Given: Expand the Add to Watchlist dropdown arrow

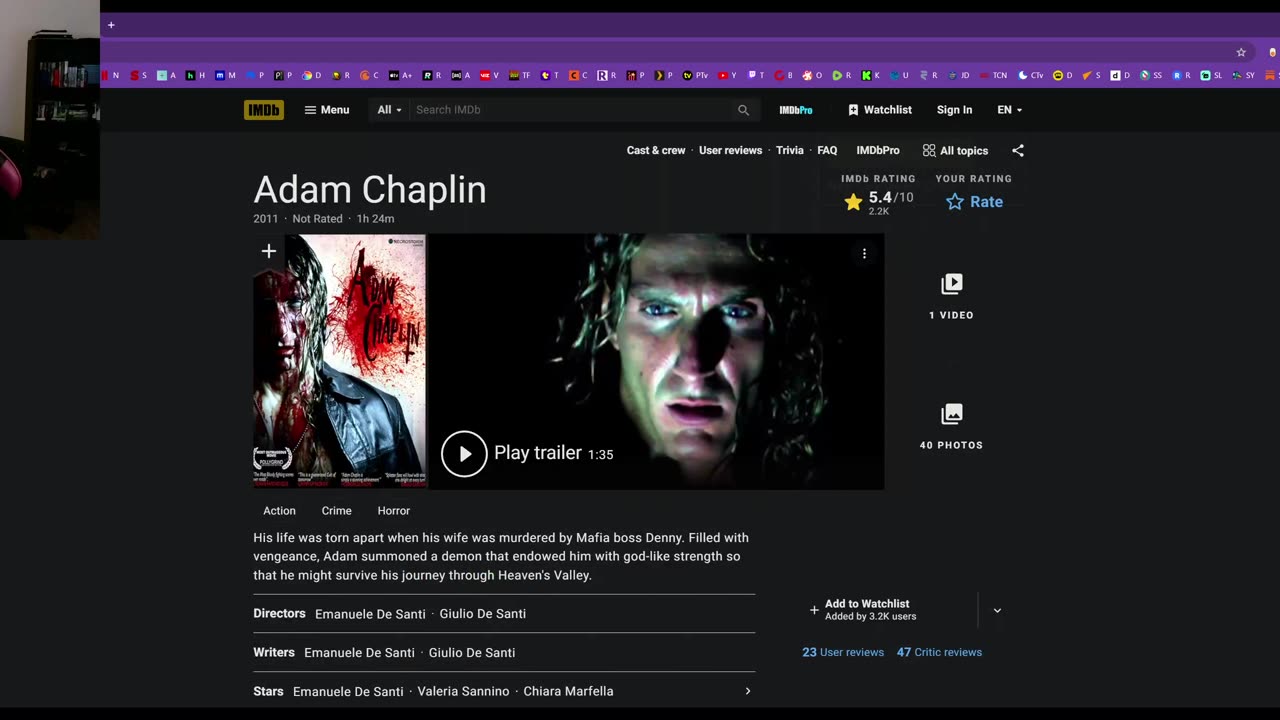Looking at the screenshot, I should tap(997, 610).
